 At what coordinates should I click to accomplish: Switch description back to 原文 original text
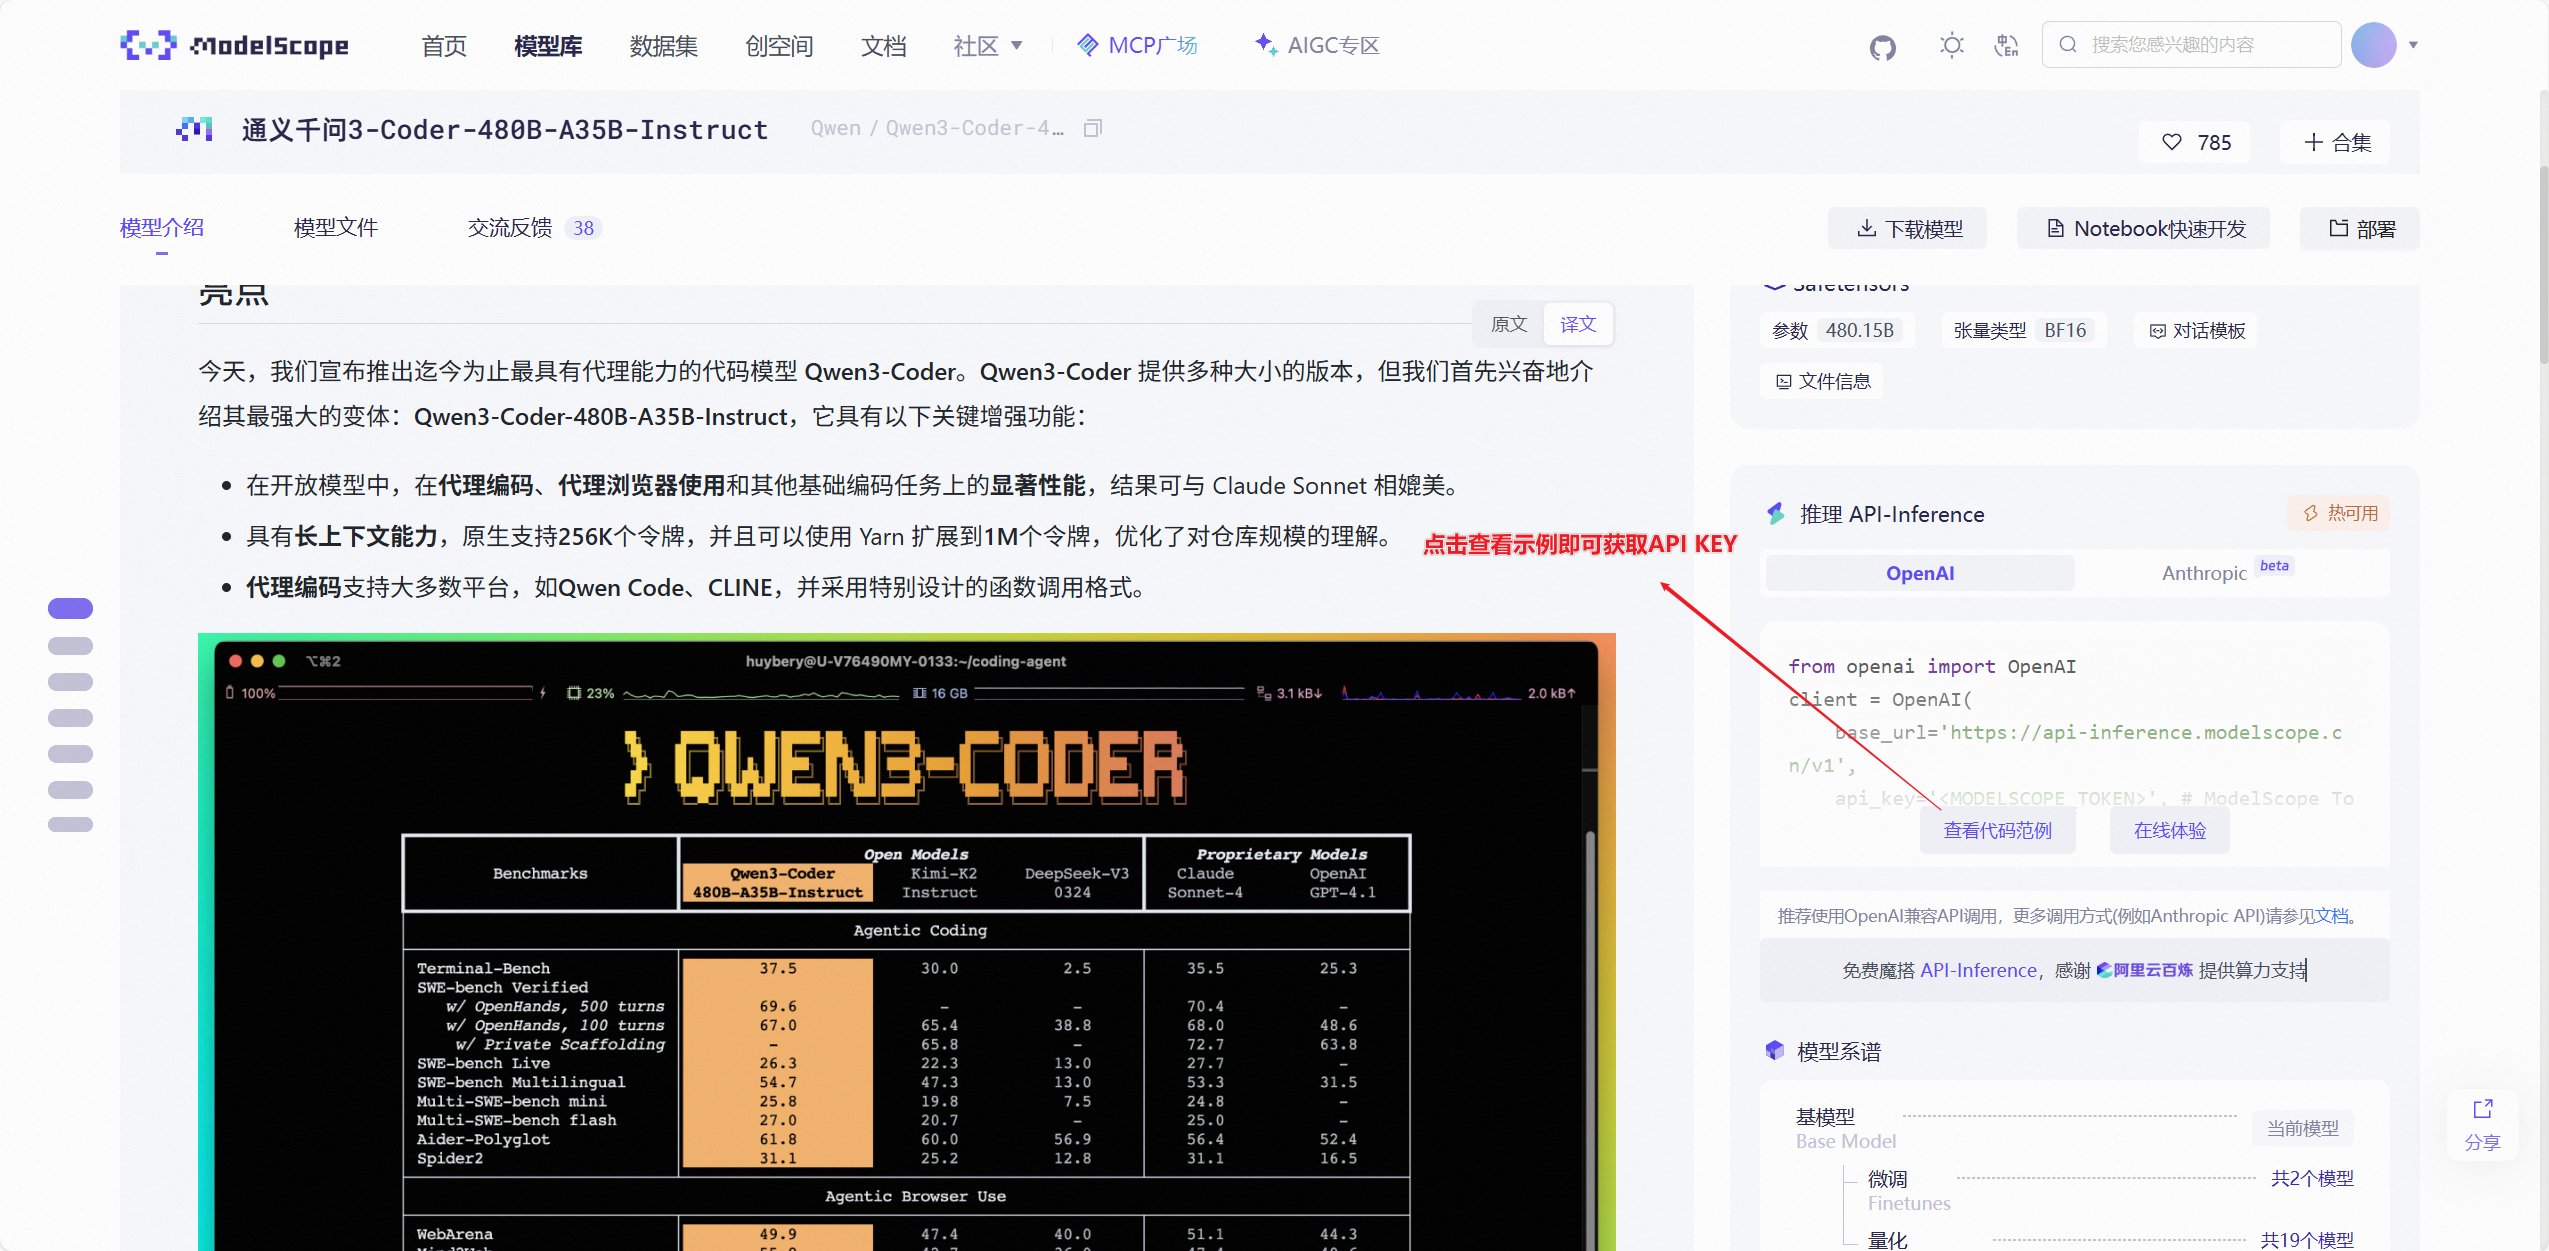[1508, 323]
